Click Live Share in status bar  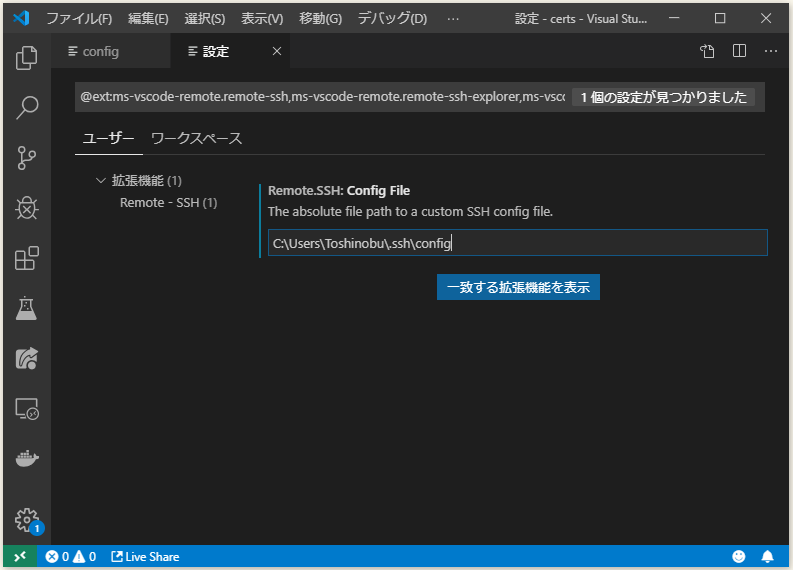[145, 557]
